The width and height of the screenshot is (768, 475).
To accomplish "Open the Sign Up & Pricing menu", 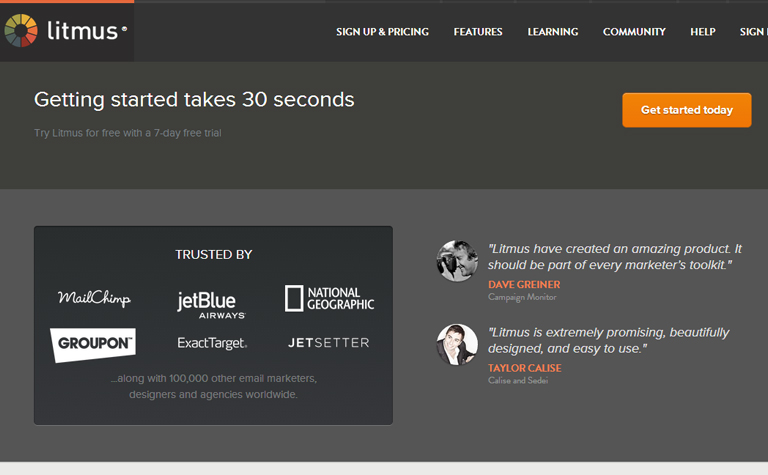I will pos(382,32).
